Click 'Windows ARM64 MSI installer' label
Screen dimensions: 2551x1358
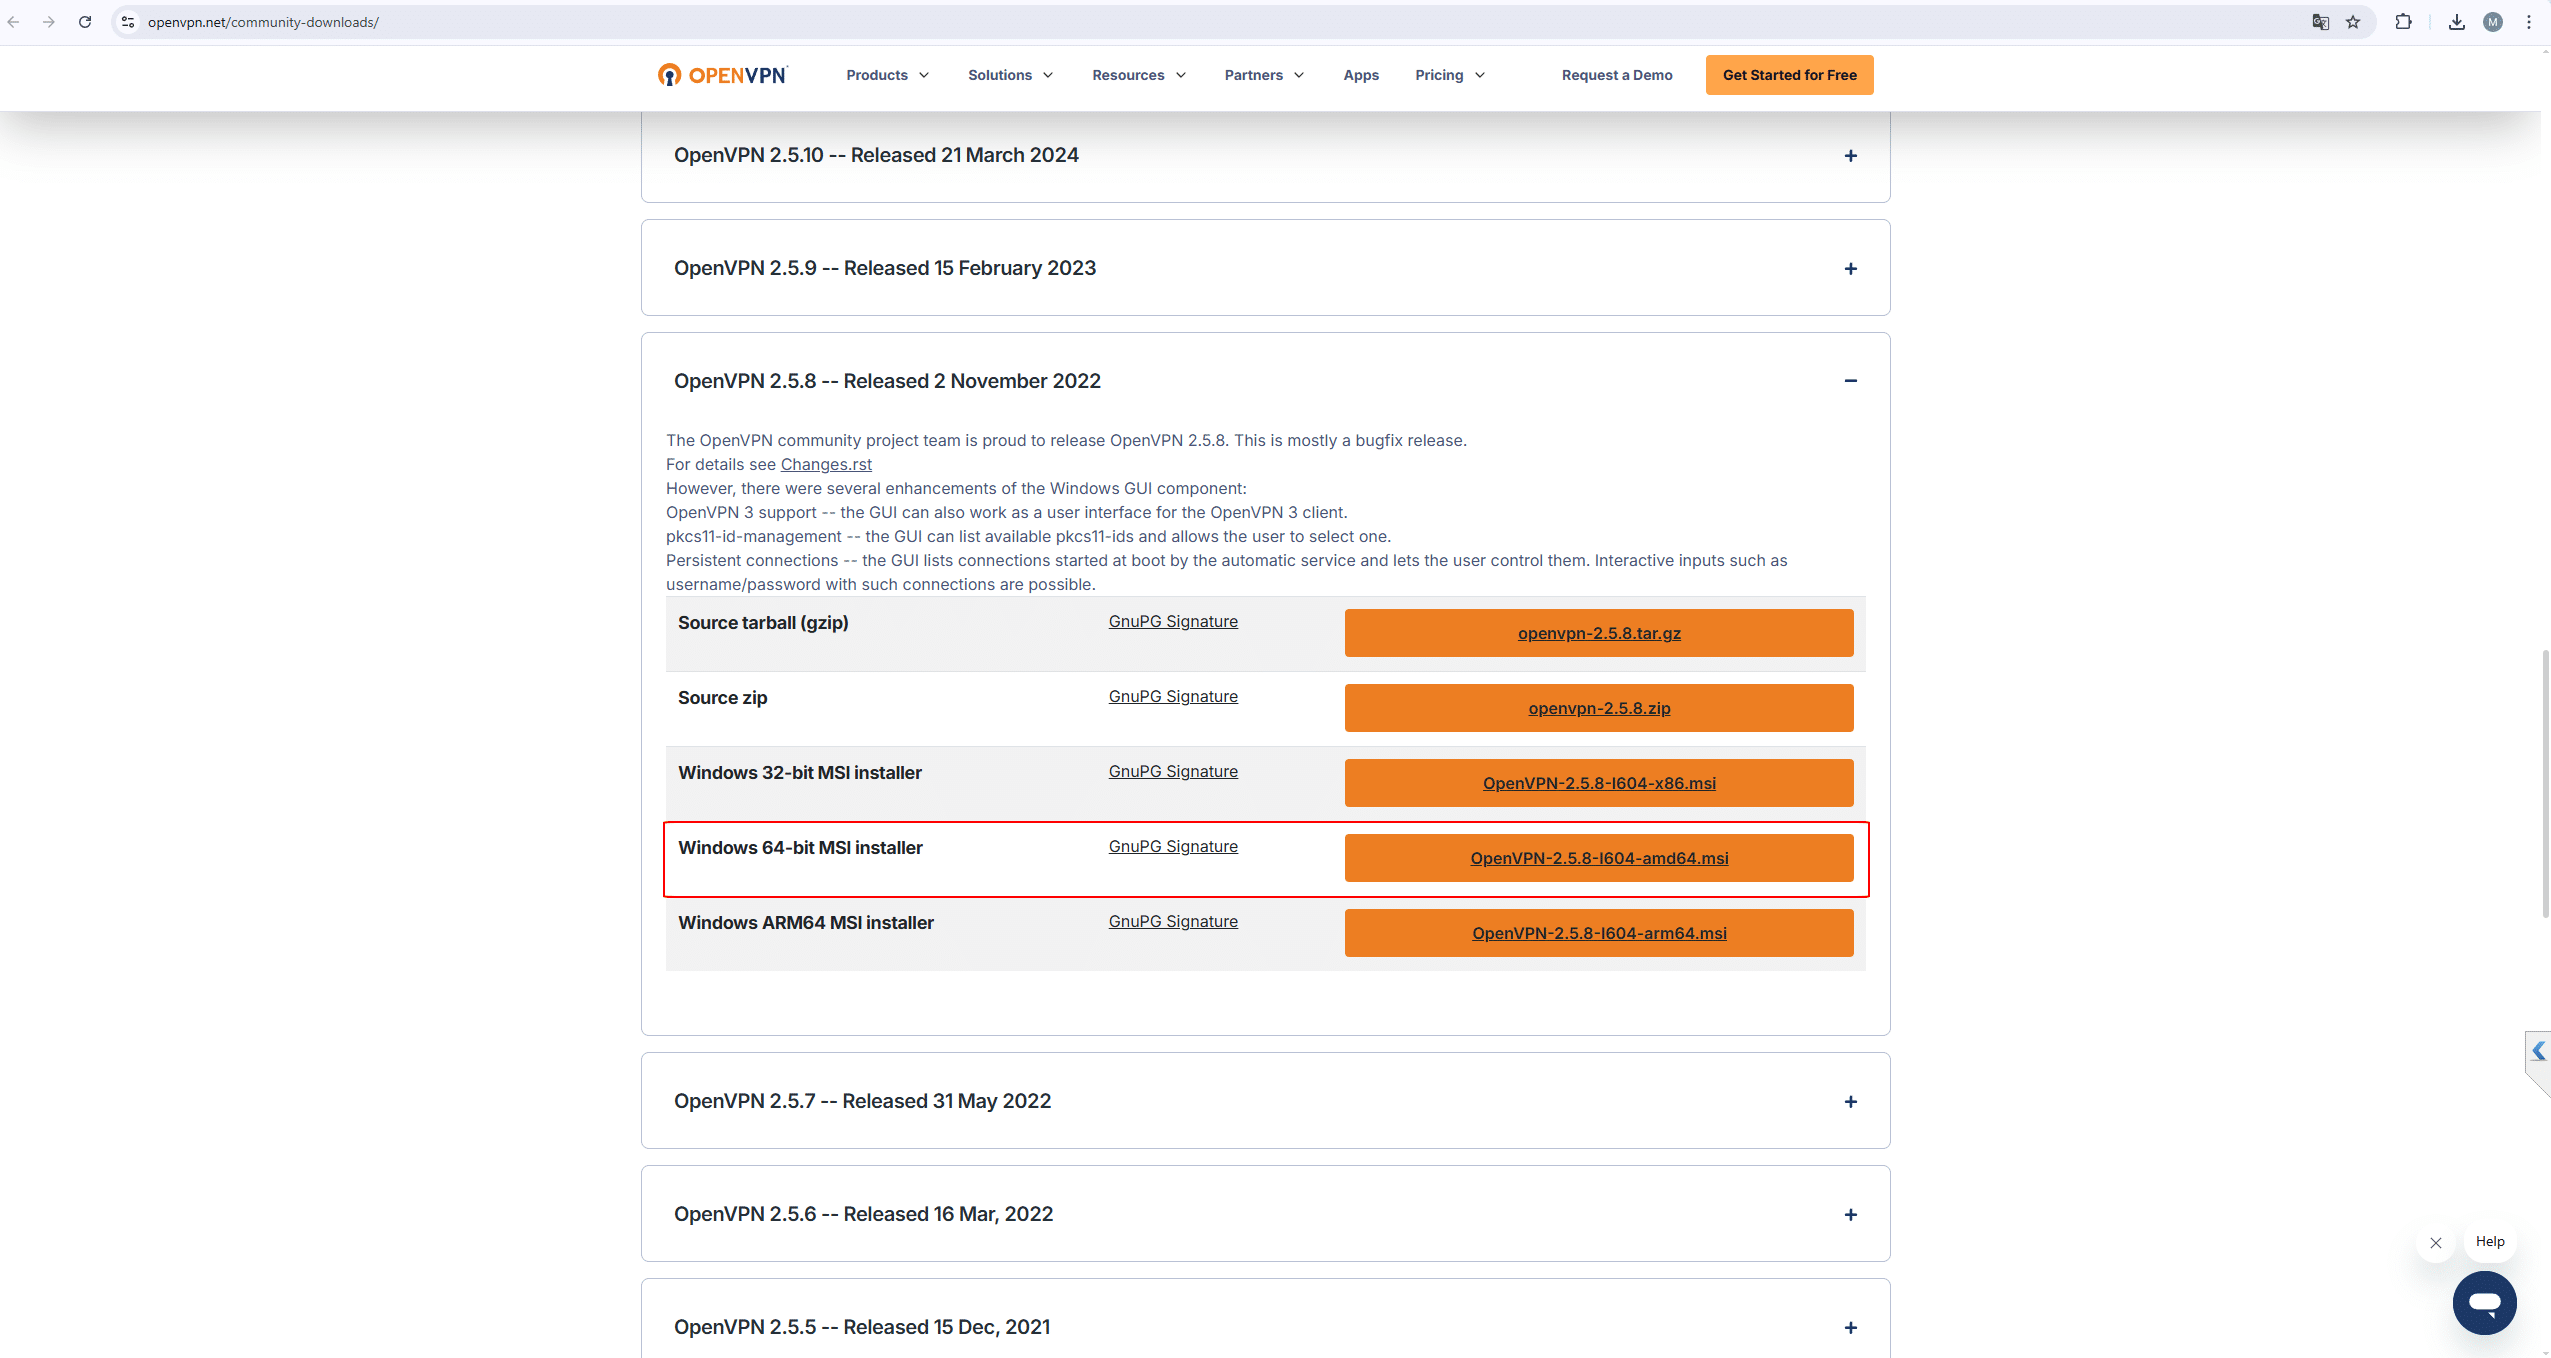tap(806, 923)
